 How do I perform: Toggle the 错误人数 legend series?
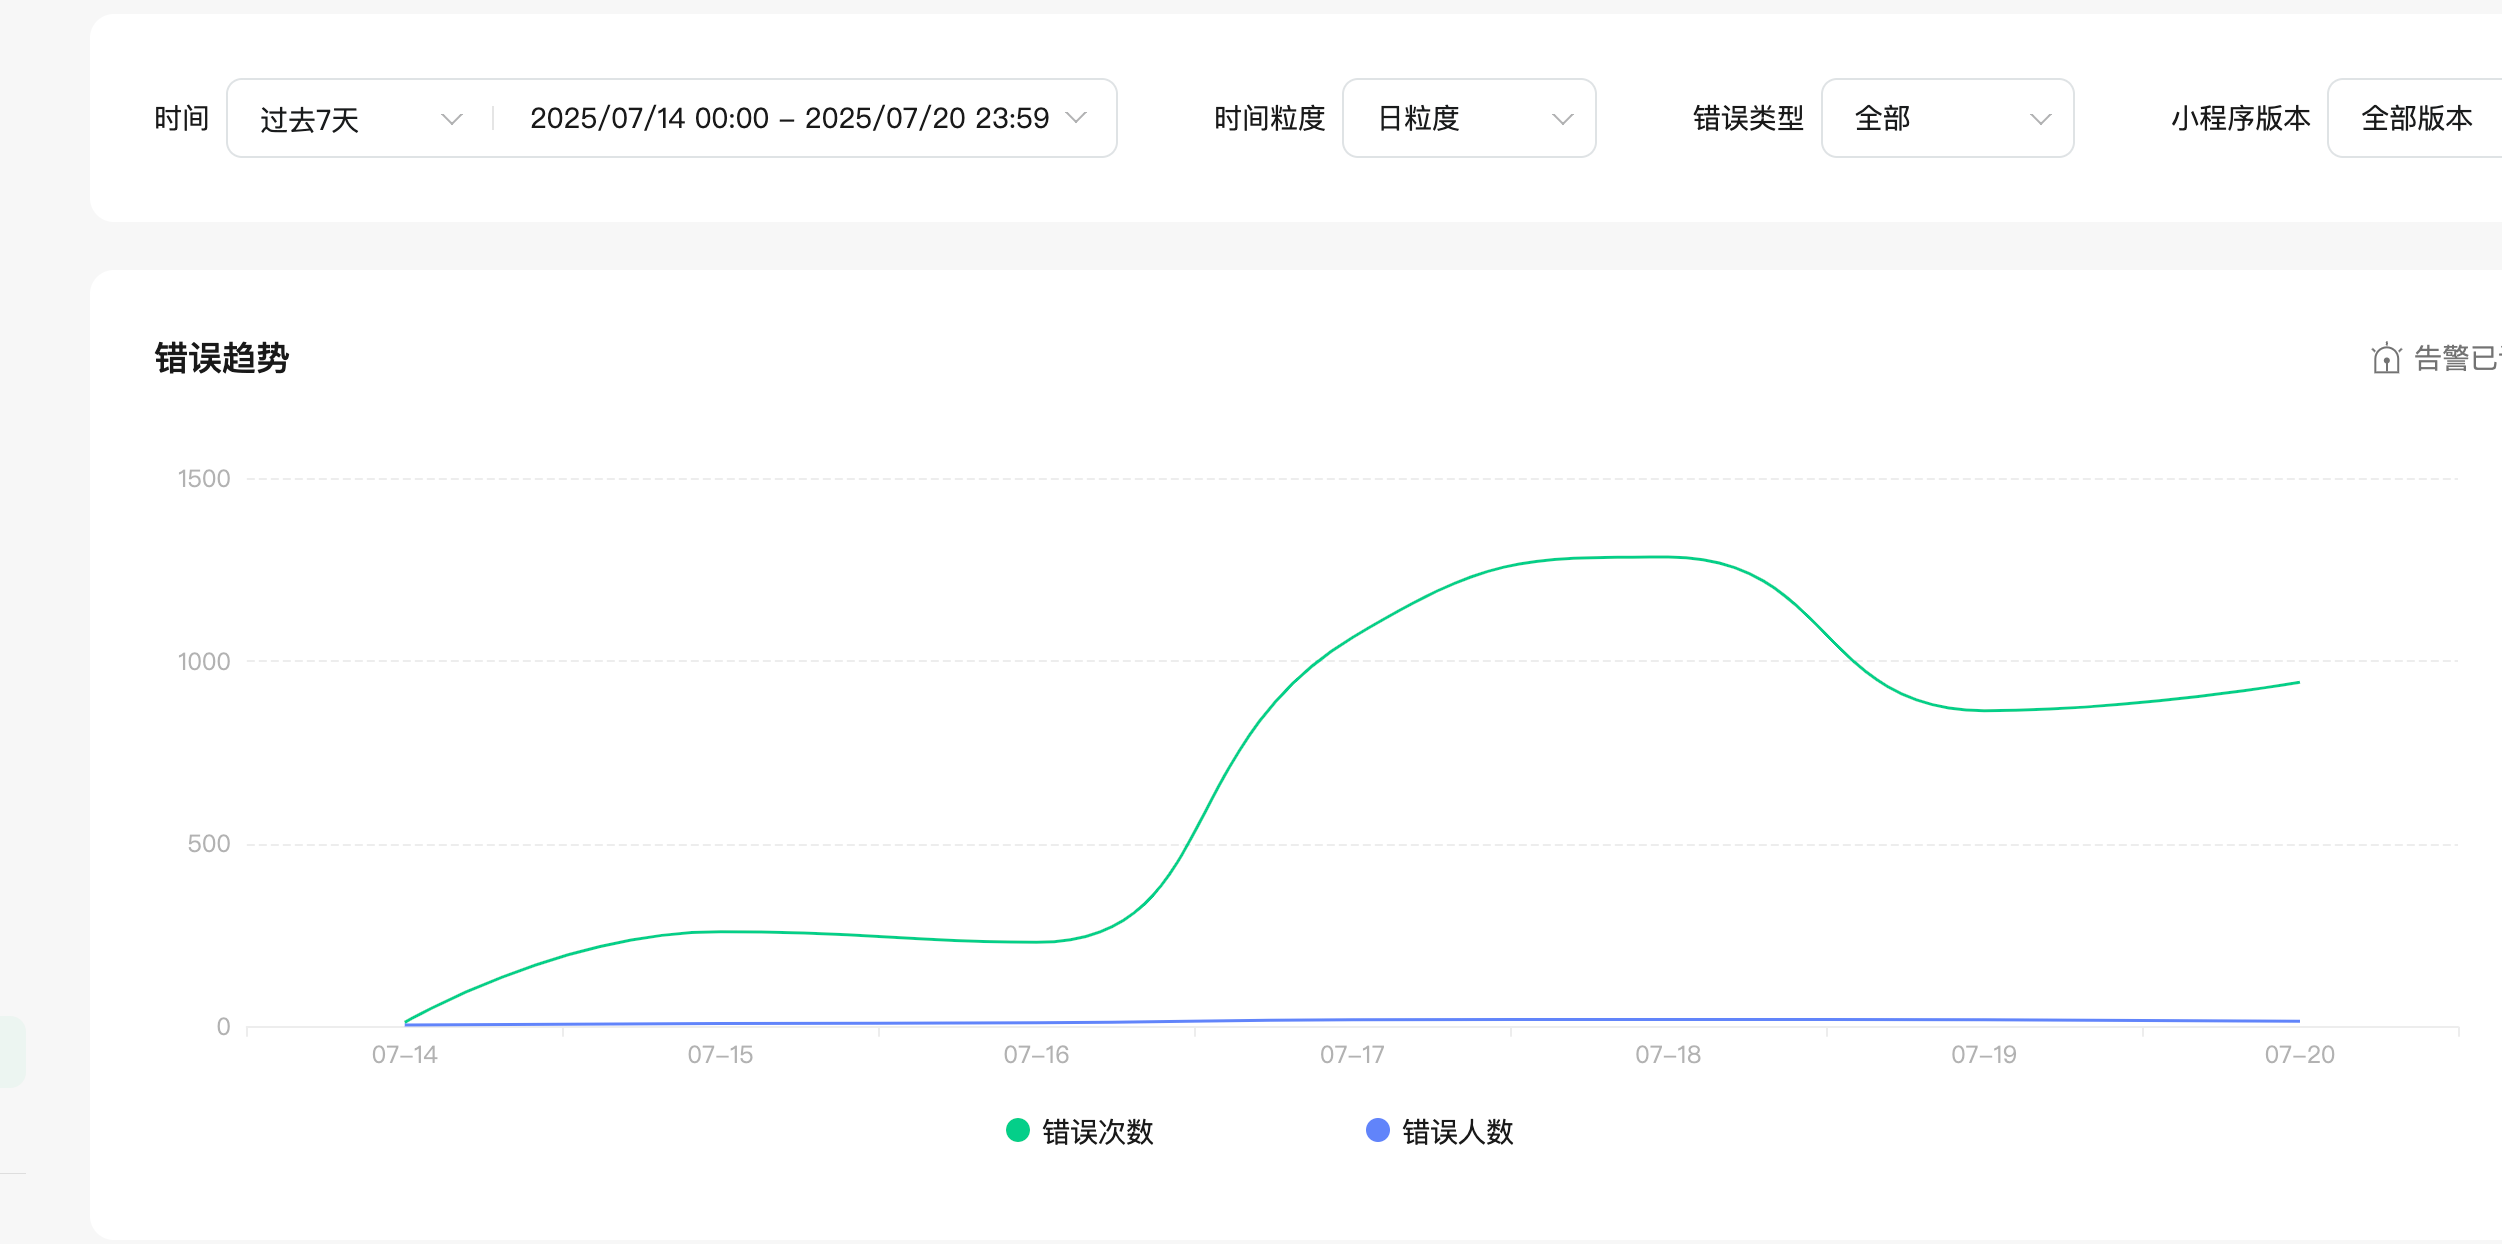pyautogui.click(x=1457, y=1131)
